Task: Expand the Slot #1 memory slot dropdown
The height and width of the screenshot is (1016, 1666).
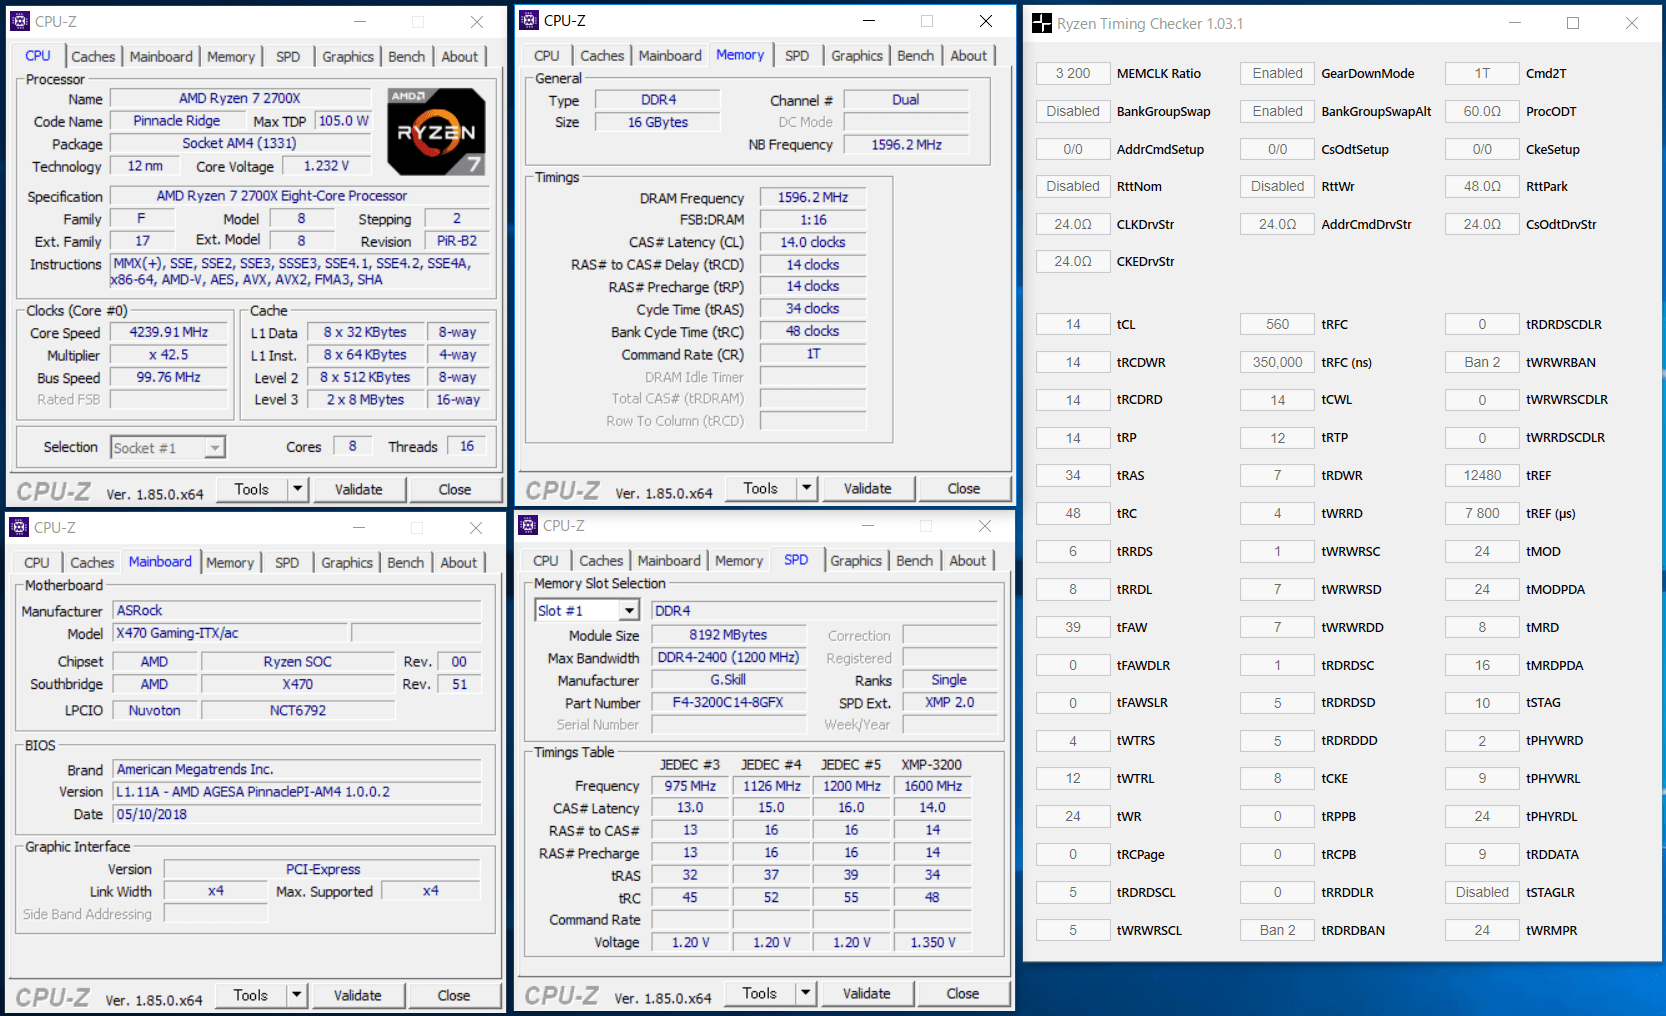Action: (629, 611)
